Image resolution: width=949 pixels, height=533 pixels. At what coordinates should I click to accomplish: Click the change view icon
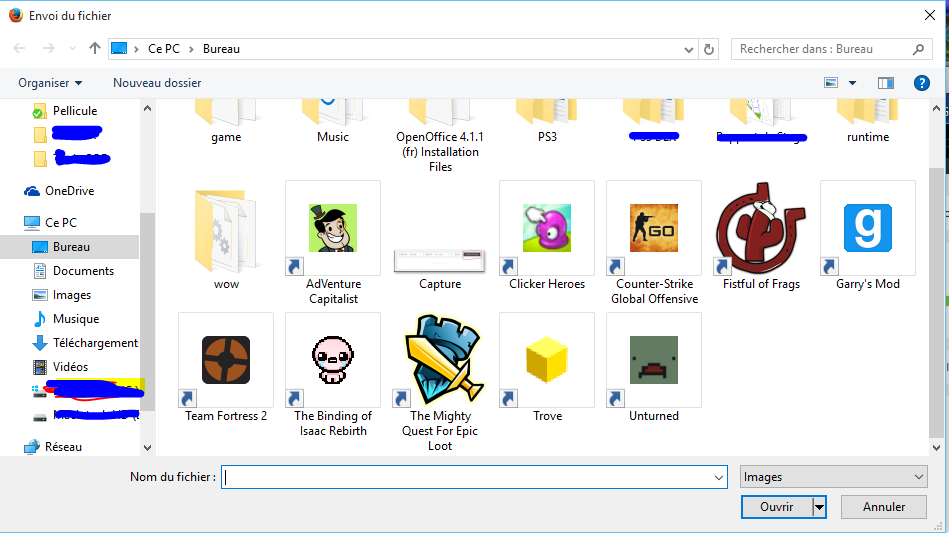point(831,83)
